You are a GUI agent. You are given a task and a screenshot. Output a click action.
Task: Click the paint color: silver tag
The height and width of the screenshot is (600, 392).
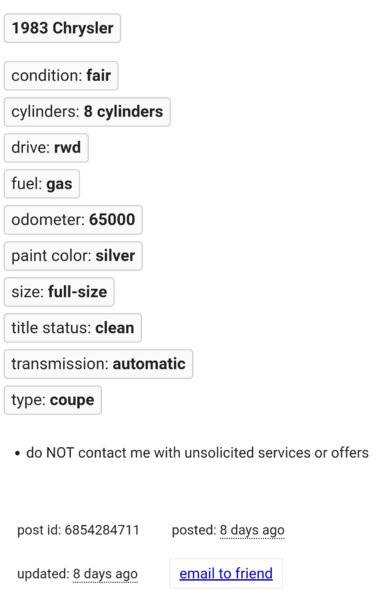click(73, 256)
